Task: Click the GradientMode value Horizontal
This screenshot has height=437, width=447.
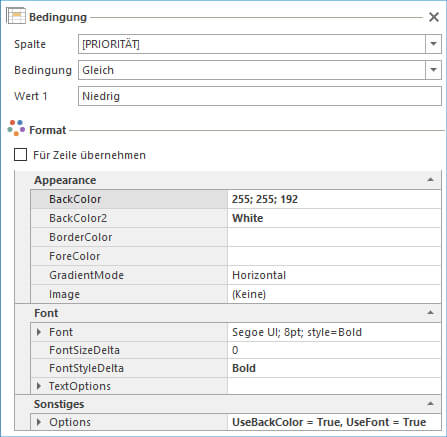Action: [259, 275]
